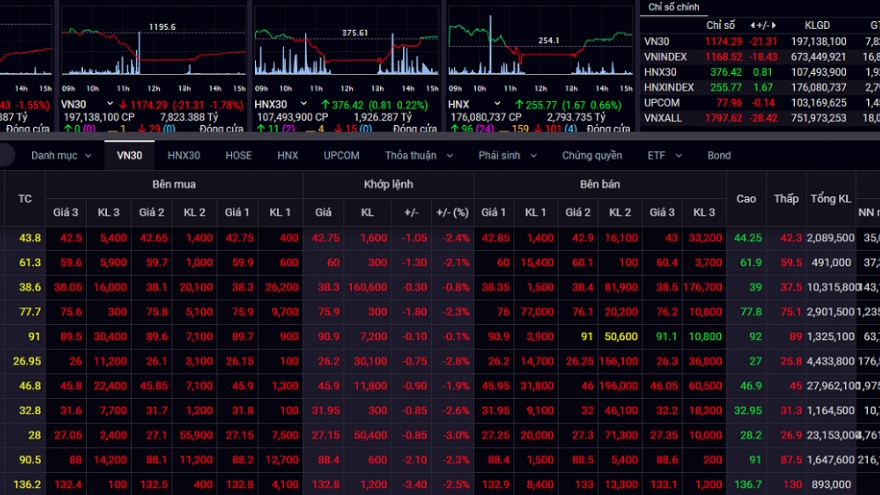Click the Cao column header
The width and height of the screenshot is (880, 495).
(746, 199)
